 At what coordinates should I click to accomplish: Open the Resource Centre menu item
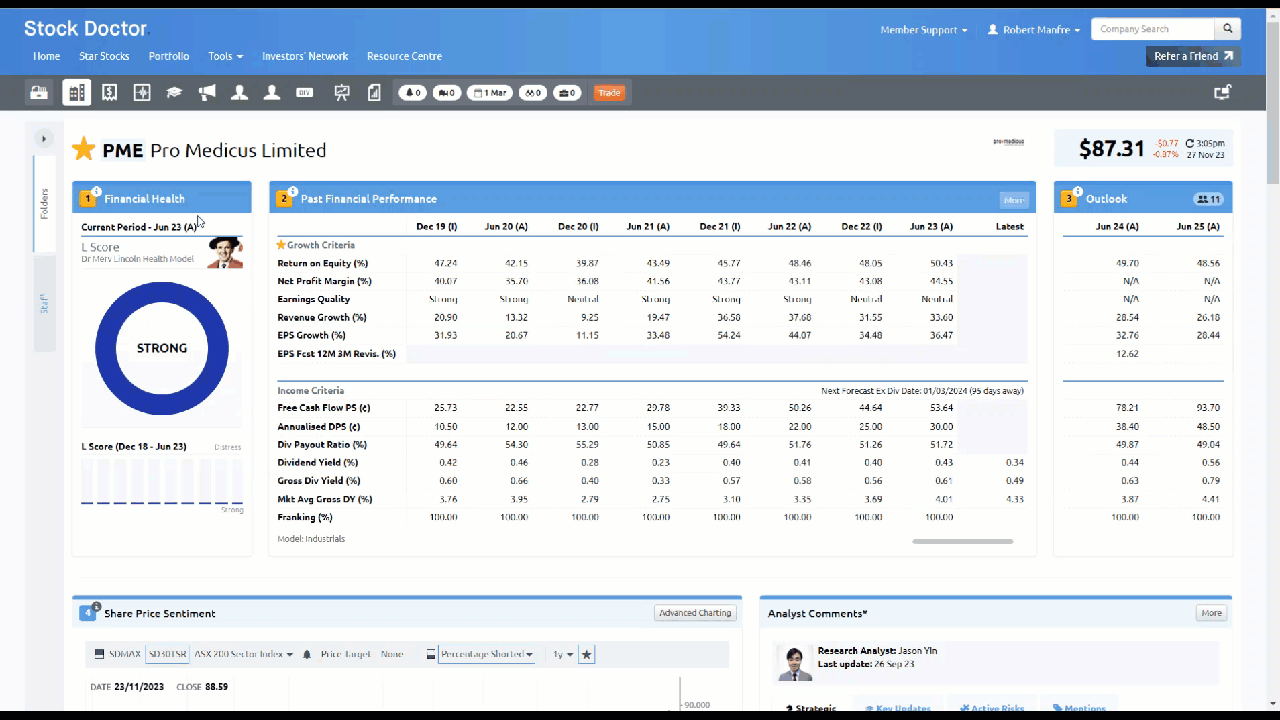[404, 56]
